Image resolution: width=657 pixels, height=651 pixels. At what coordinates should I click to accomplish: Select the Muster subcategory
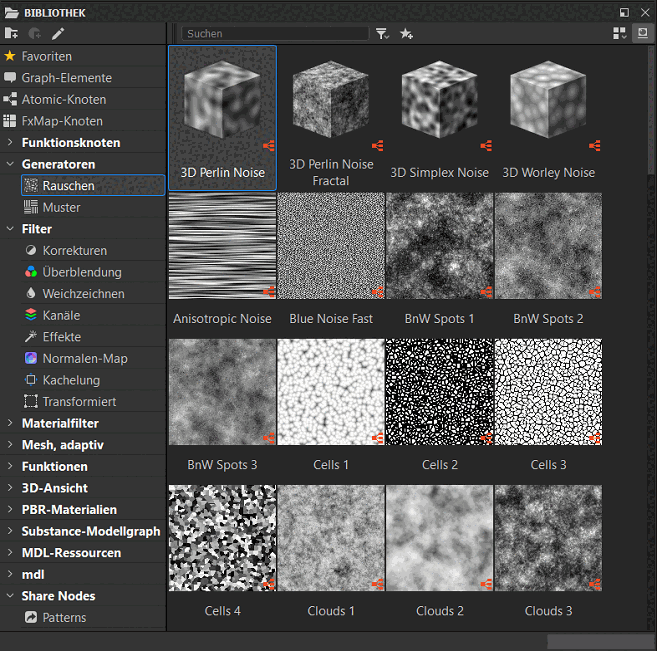(93, 207)
